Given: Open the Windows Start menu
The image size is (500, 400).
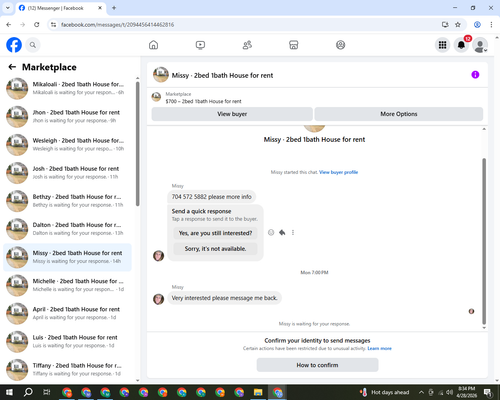Looking at the screenshot, I should click(x=9, y=392).
